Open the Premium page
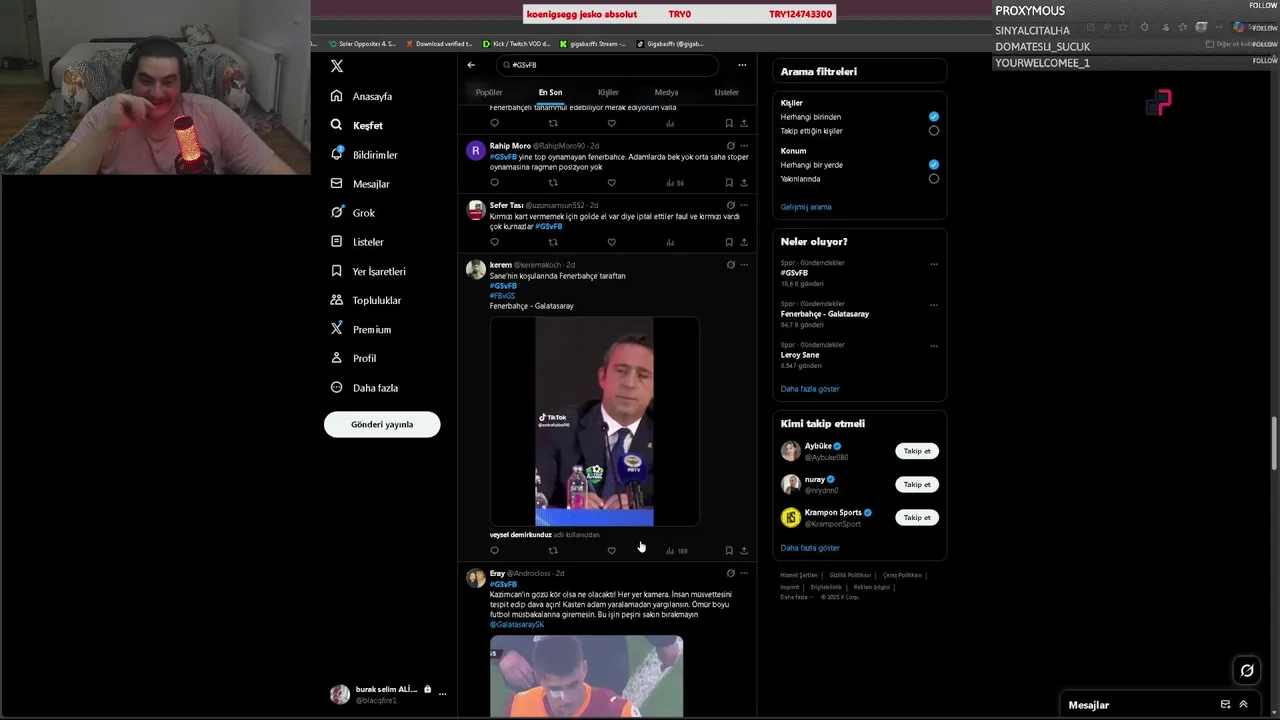This screenshot has width=1280, height=720. (361, 329)
